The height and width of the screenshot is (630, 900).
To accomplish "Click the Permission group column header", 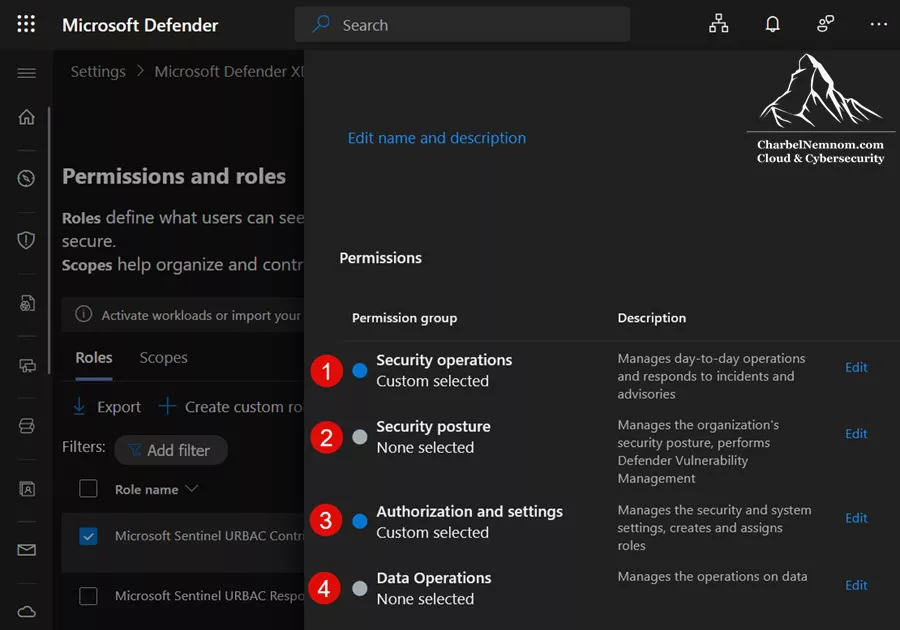I will click(x=404, y=318).
